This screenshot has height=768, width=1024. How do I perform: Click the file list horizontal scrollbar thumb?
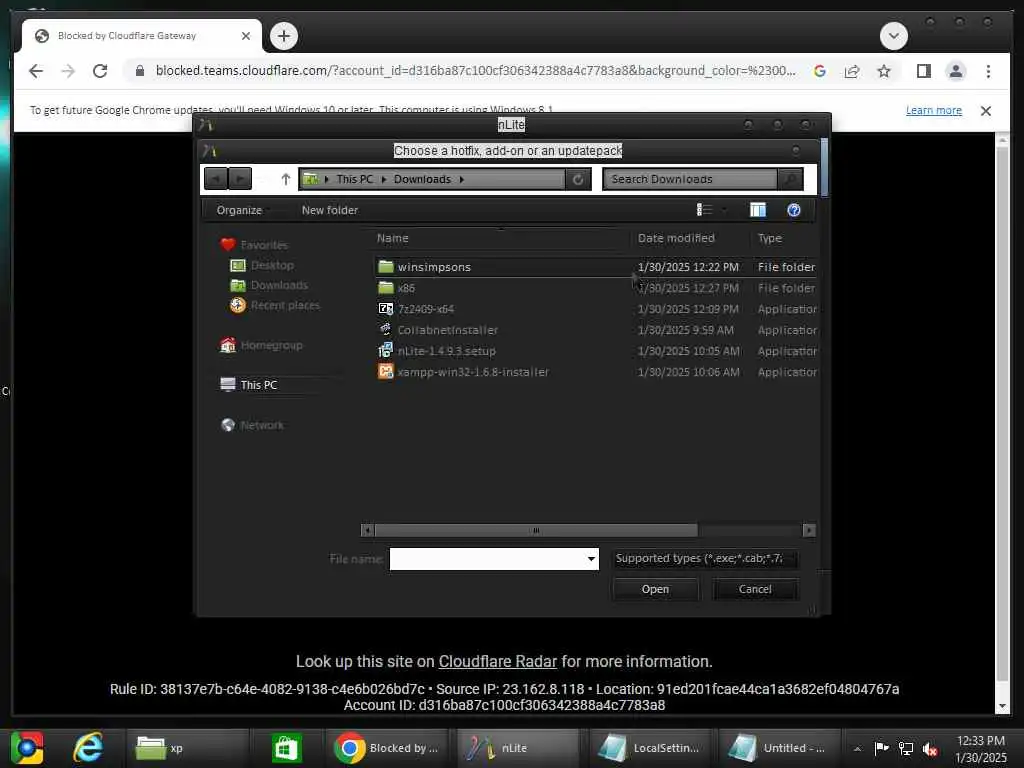[x=536, y=530]
